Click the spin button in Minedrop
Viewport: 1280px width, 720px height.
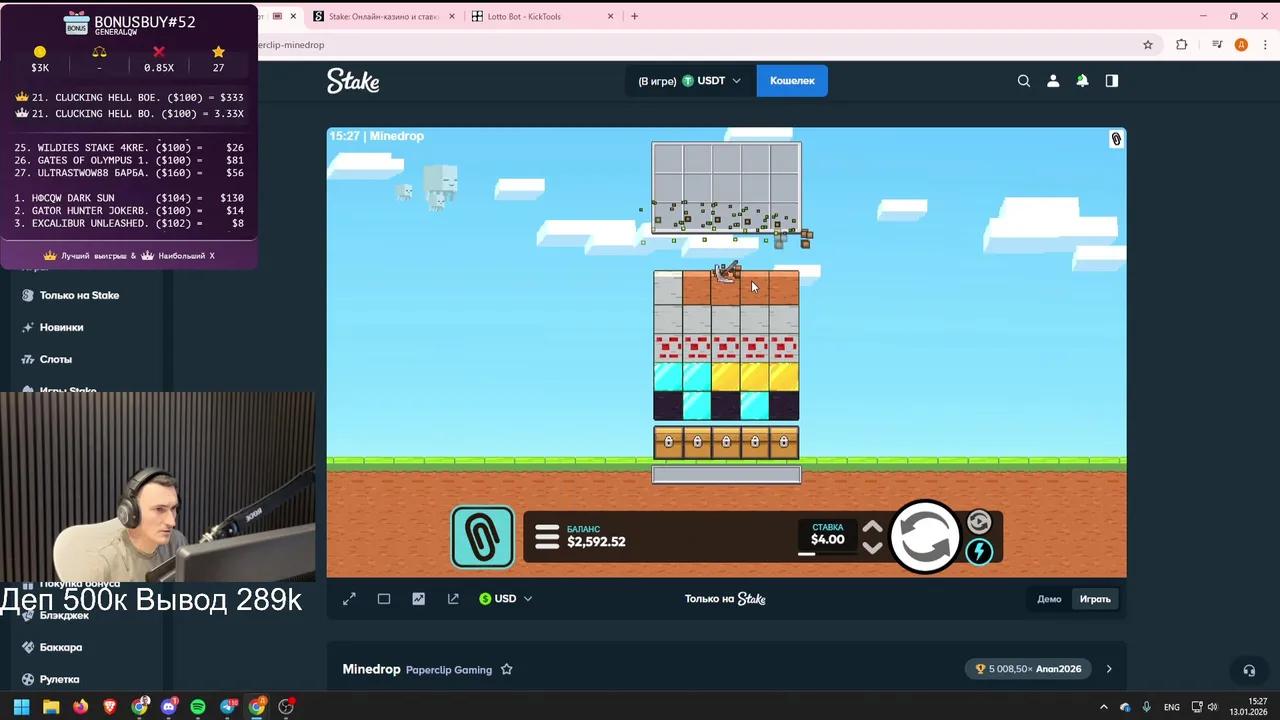pos(925,538)
